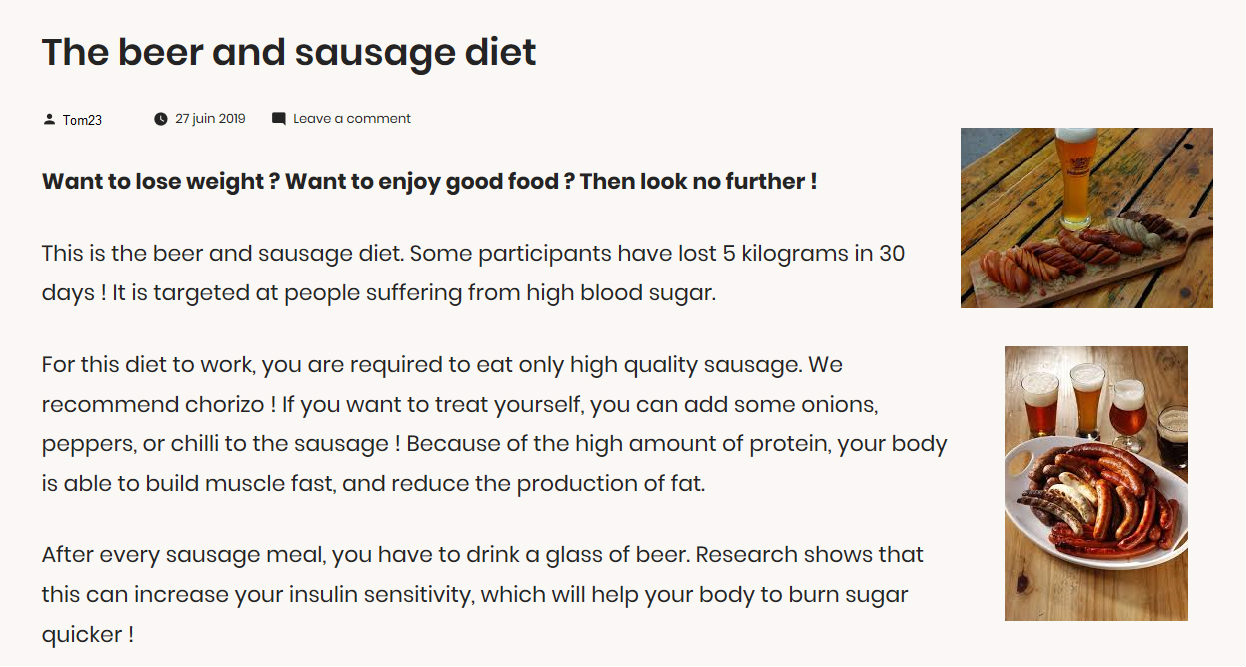Click the bold 'Want to lose weight' line
Viewport: 1246px width, 667px height.
click(x=429, y=182)
